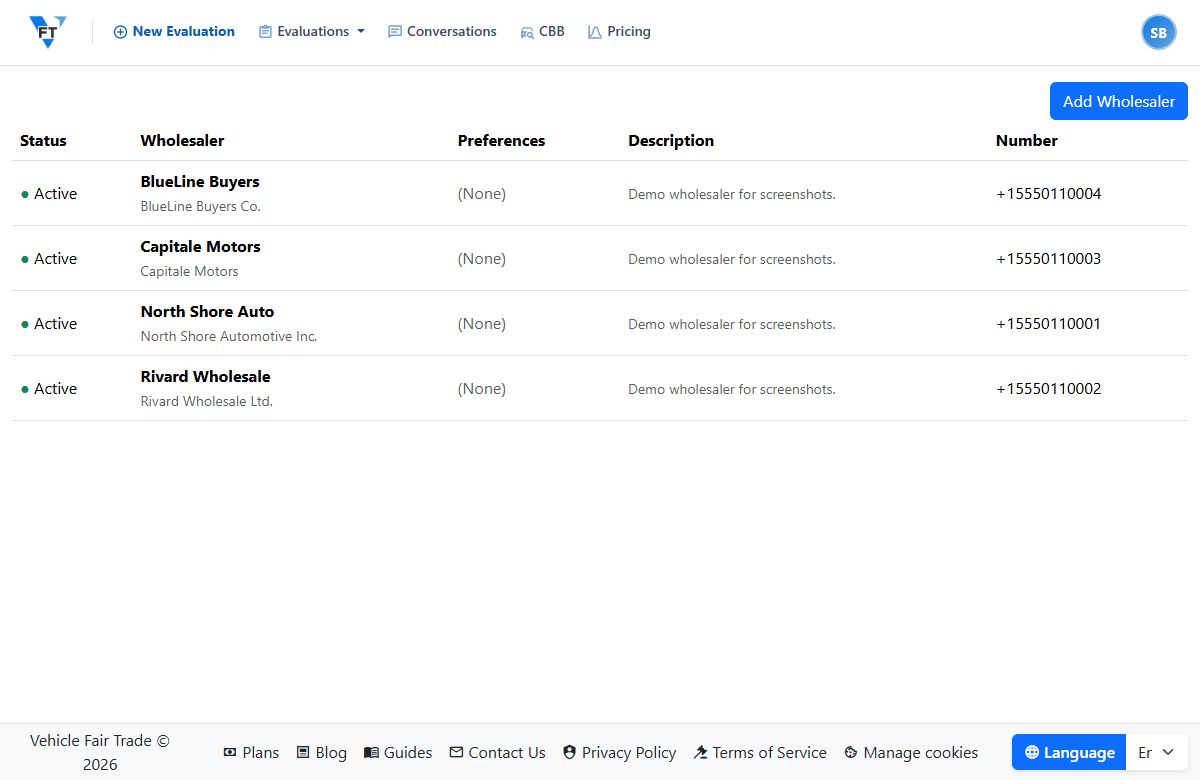Click the Add Wholesaler button
This screenshot has width=1200, height=780.
(1119, 101)
